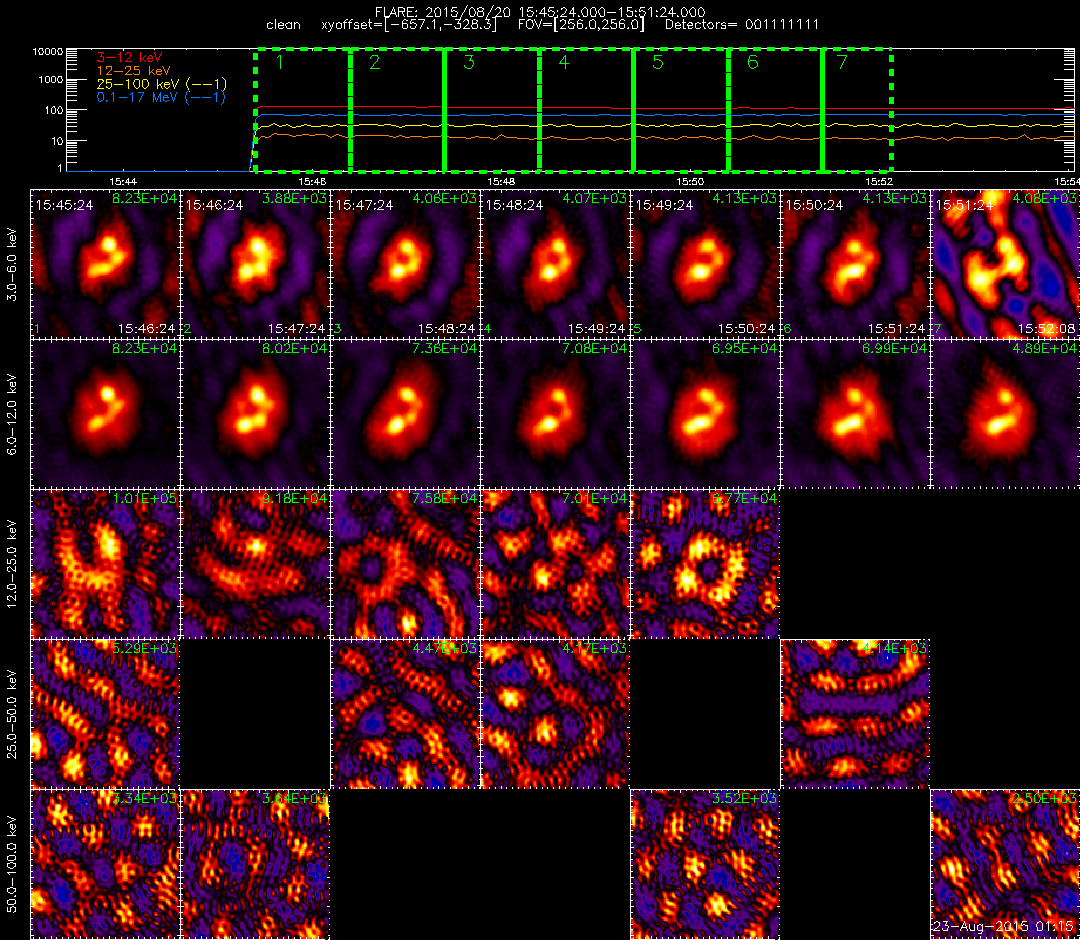Open the 12.0-25.0 keV image with peak 7.58E+04

coord(405,564)
